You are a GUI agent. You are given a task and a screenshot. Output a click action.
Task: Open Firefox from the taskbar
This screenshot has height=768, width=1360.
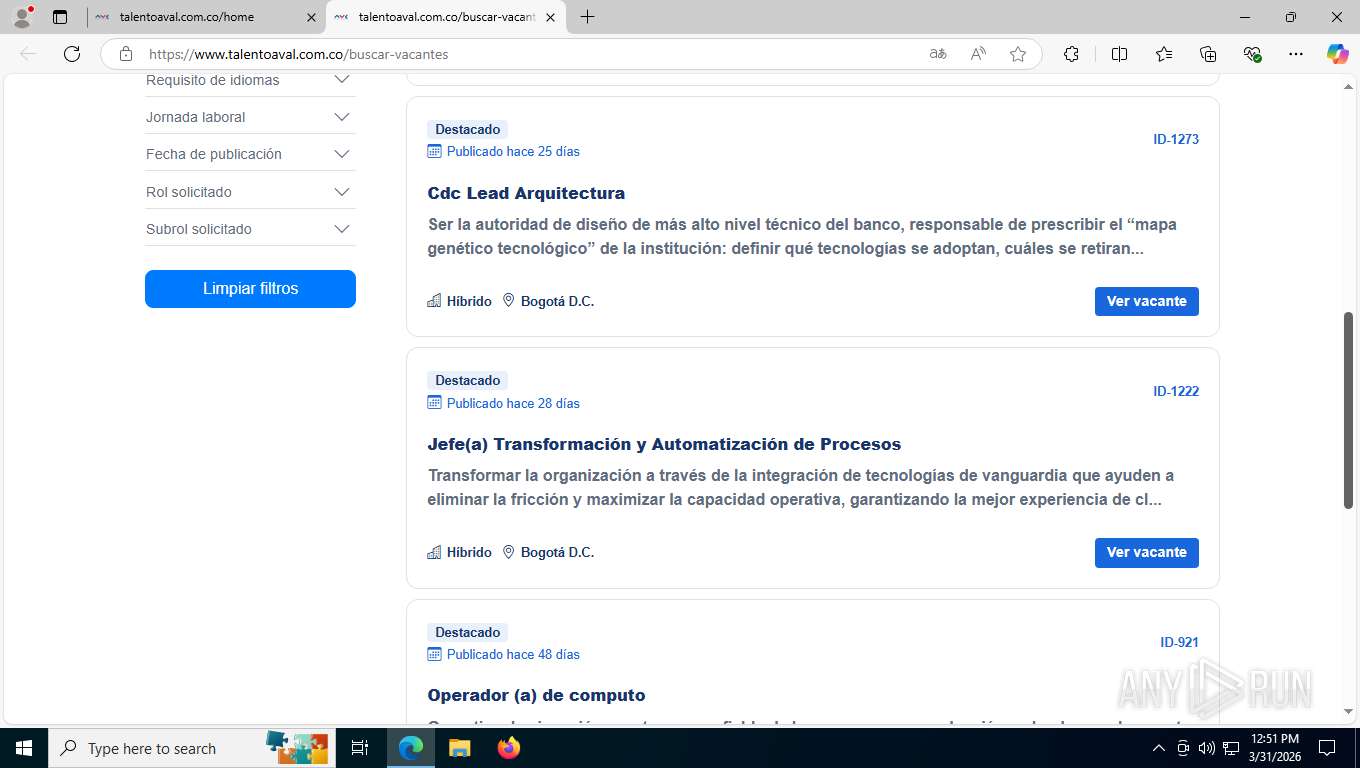coord(509,748)
